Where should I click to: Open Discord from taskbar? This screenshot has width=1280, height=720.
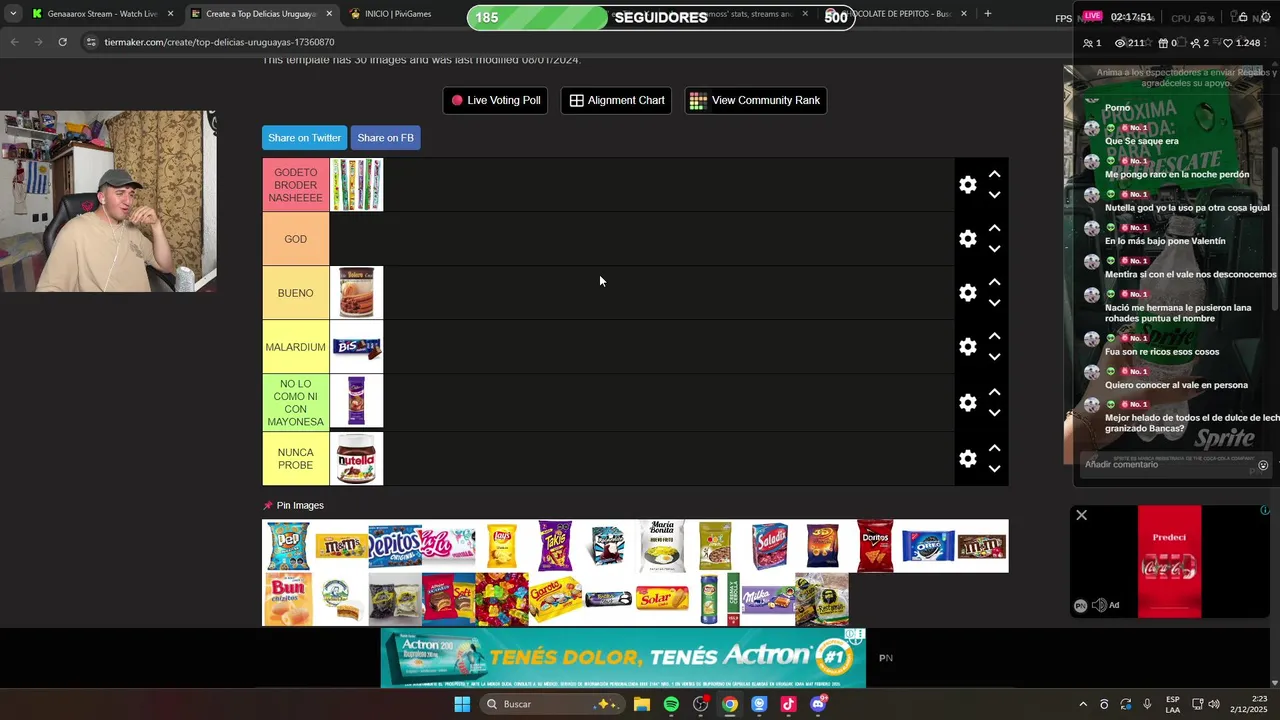pyautogui.click(x=818, y=704)
